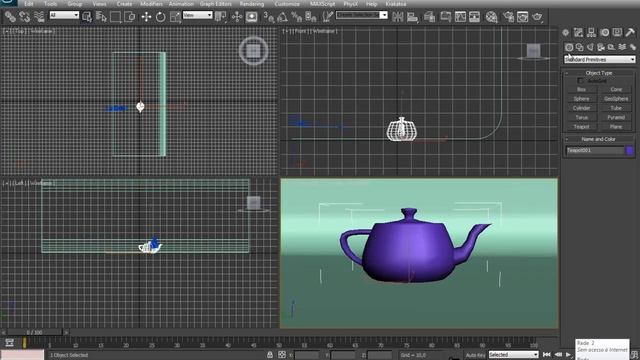Open reference coordinate system 'View' dropdown
Image resolution: width=640 pixels, height=360 pixels.
(198, 15)
